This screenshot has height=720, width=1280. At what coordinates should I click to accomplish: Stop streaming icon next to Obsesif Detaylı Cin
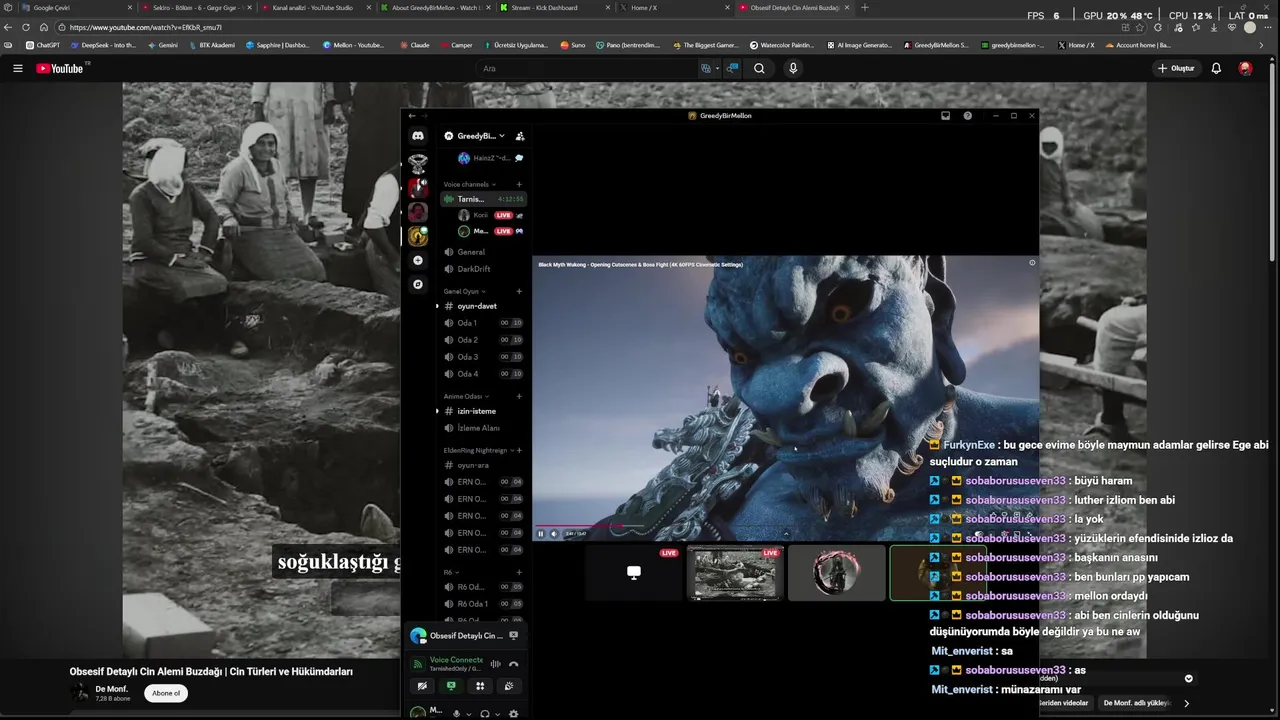point(514,635)
